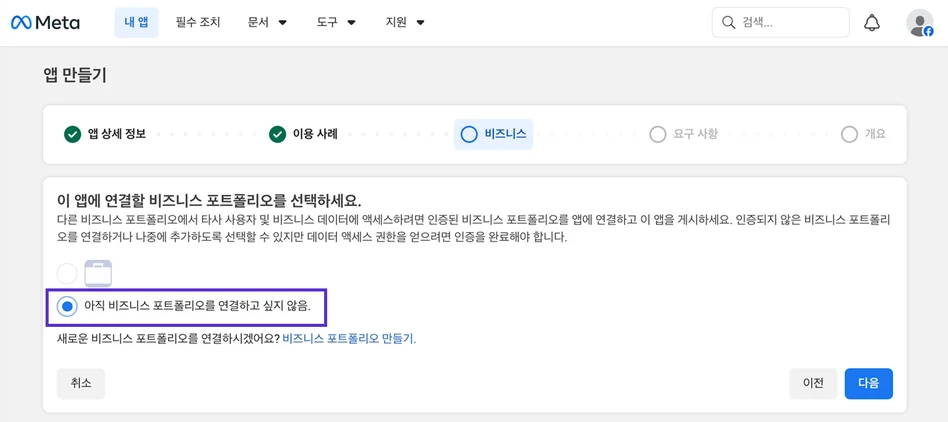948x422 pixels.
Task: Open the 내 앱 tab
Action: pyautogui.click(x=137, y=23)
